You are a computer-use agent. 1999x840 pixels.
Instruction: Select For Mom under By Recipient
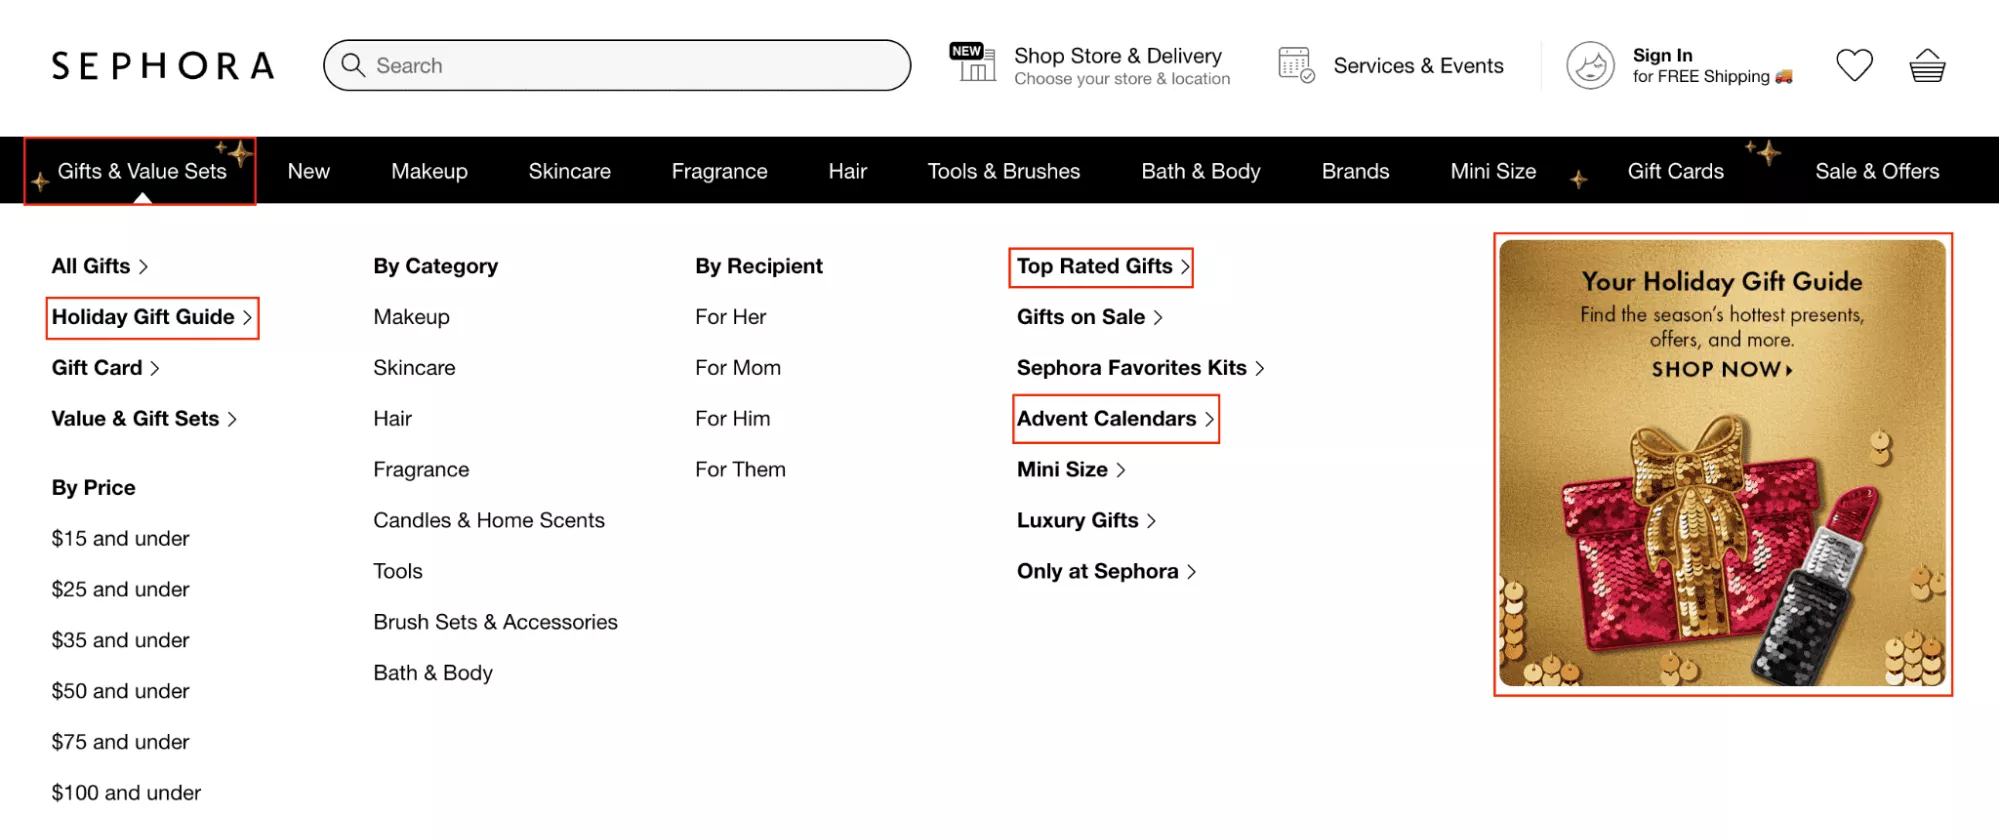738,368
